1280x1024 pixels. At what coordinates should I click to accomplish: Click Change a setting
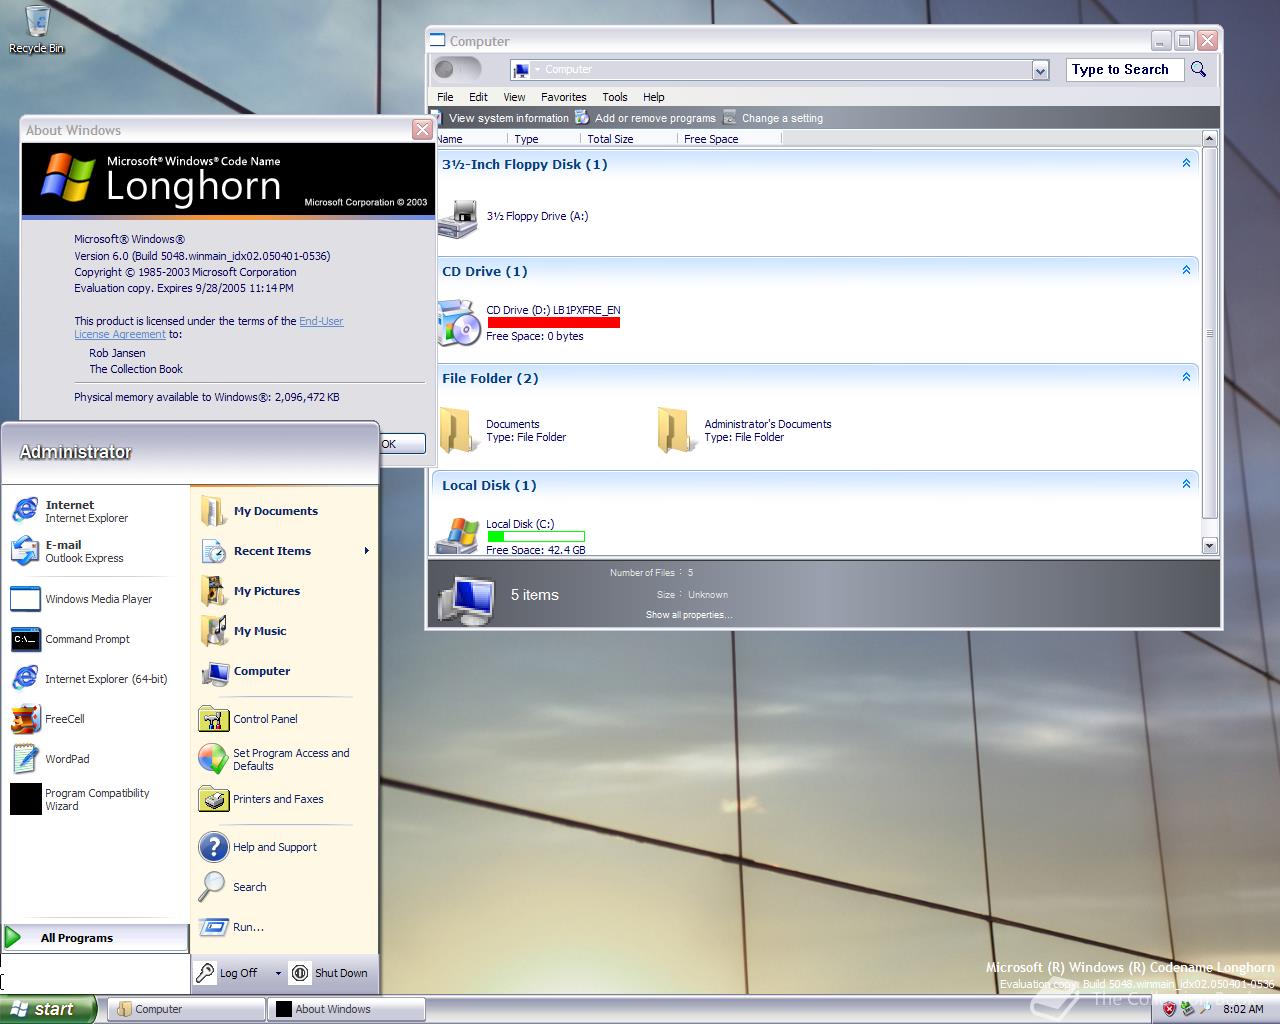[x=773, y=118]
